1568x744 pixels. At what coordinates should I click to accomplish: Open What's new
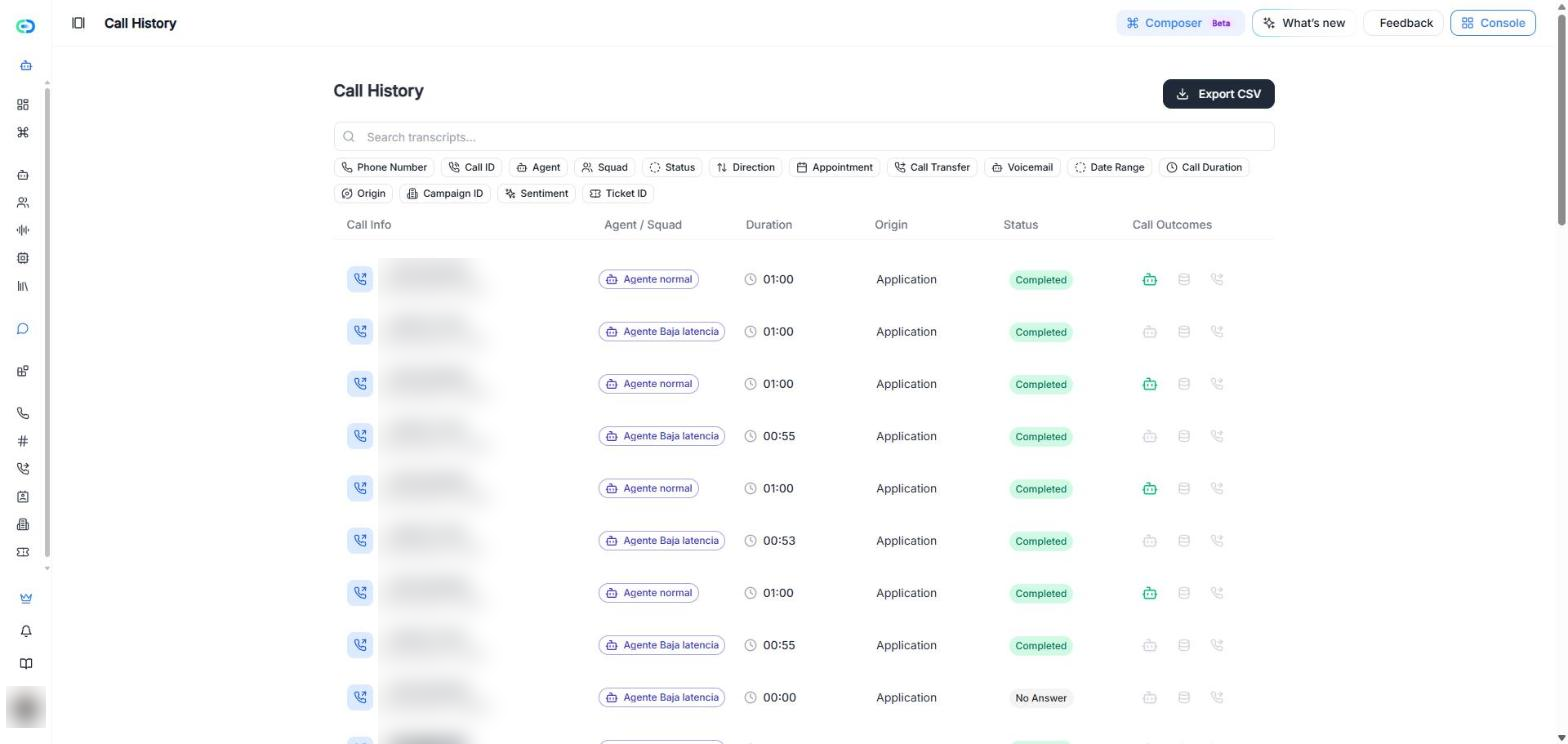pos(1304,23)
